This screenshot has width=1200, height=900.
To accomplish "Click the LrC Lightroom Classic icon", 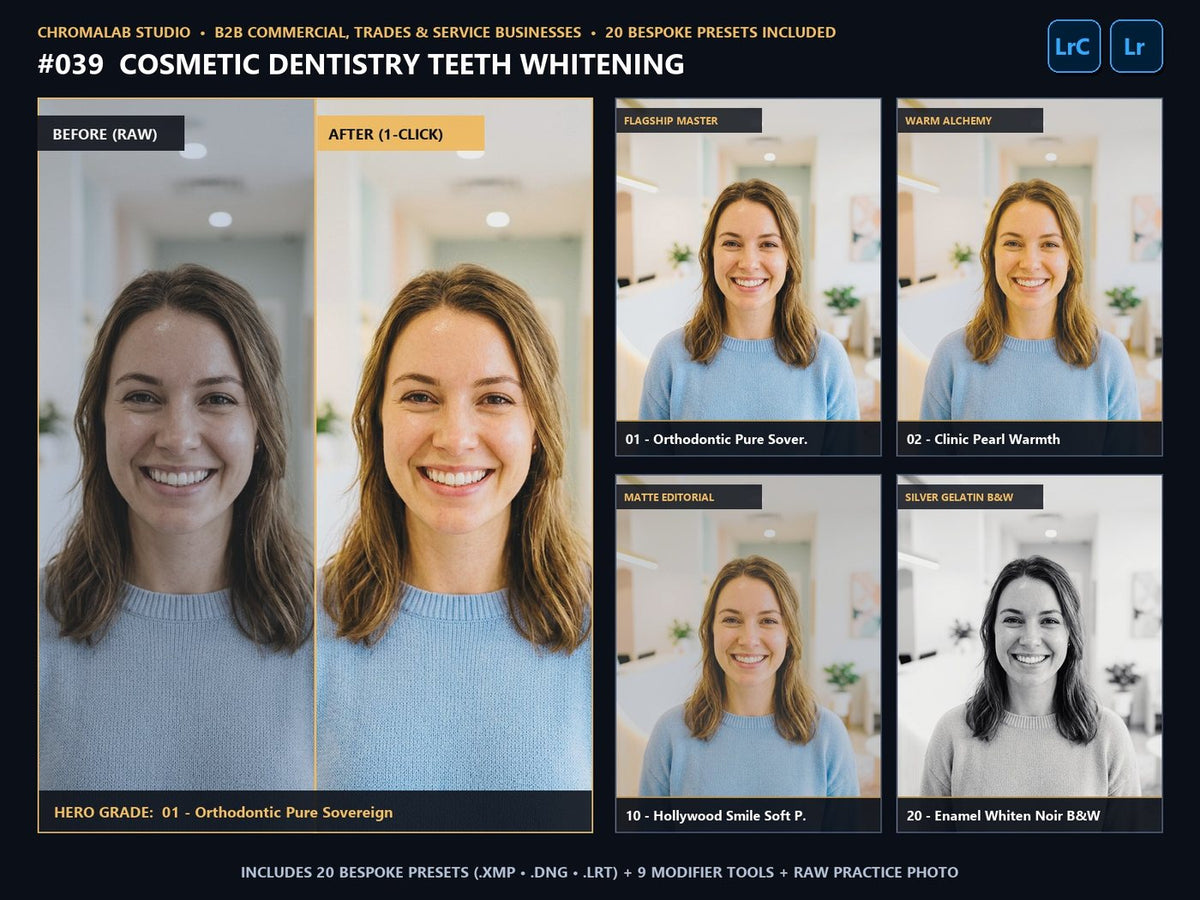I will pyautogui.click(x=1074, y=46).
